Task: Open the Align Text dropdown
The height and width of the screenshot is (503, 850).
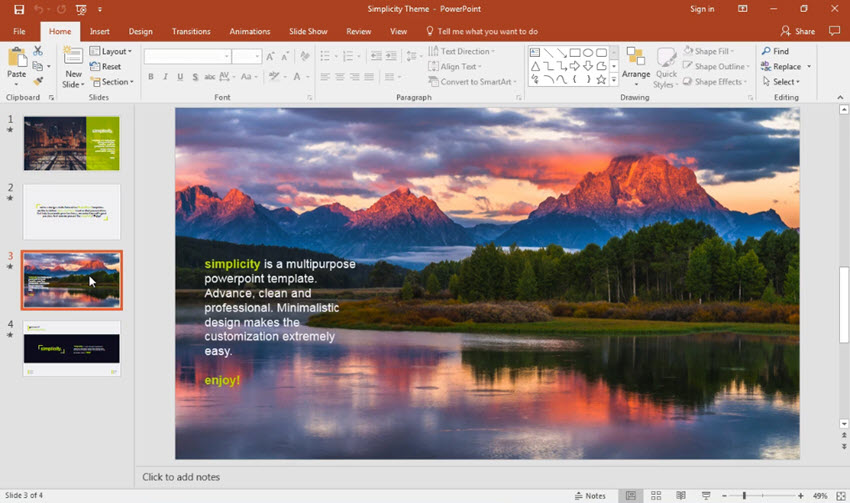Action: coord(455,66)
